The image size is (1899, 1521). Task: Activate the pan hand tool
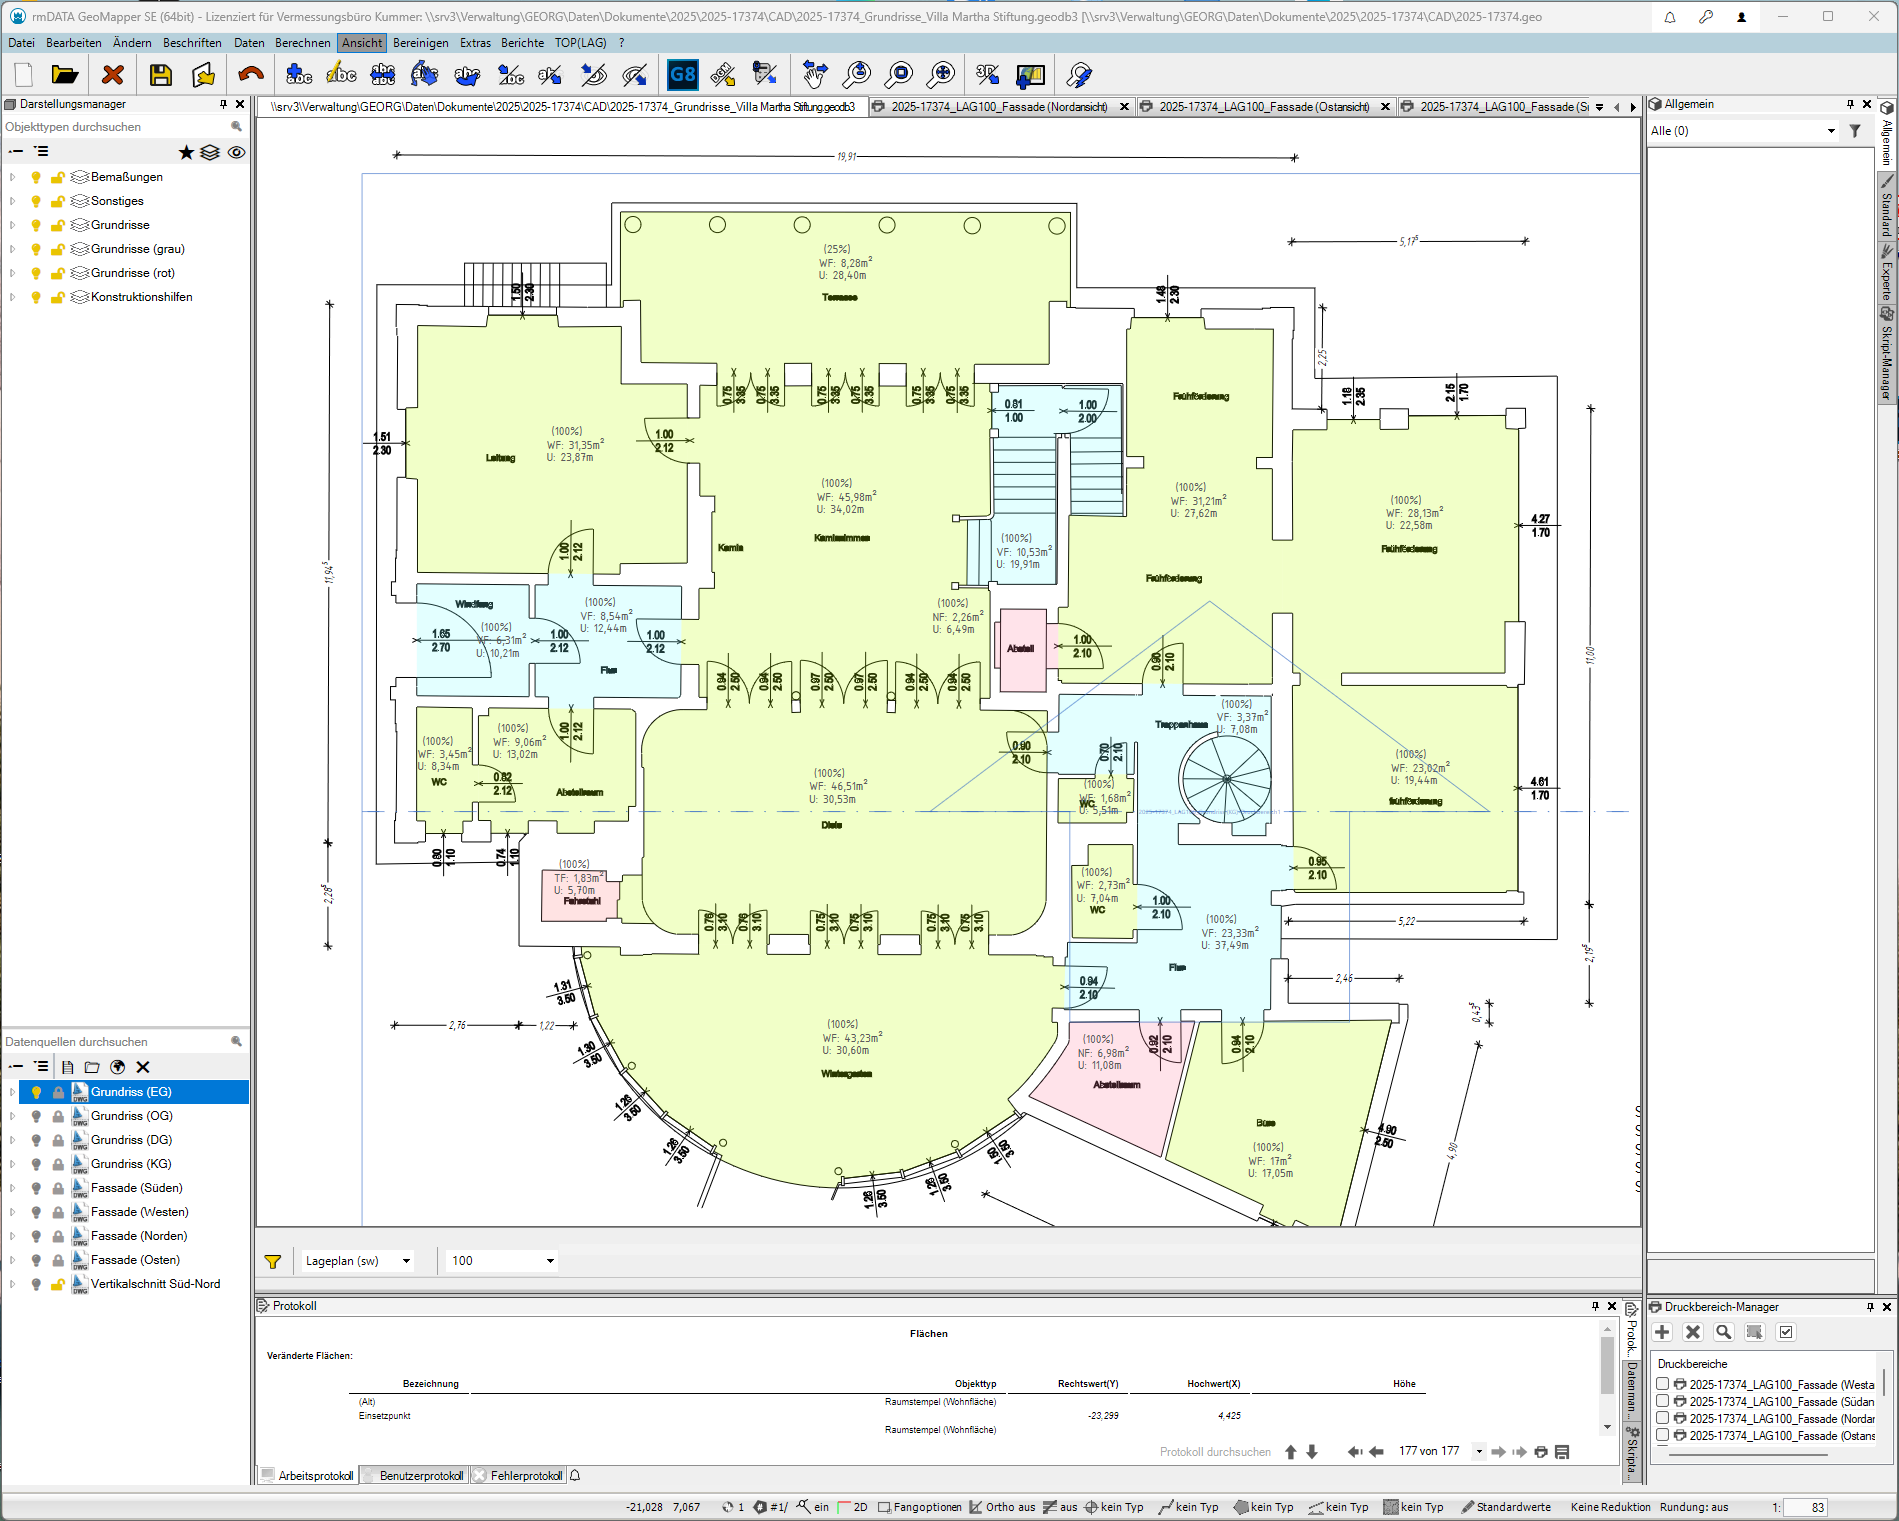tap(815, 75)
